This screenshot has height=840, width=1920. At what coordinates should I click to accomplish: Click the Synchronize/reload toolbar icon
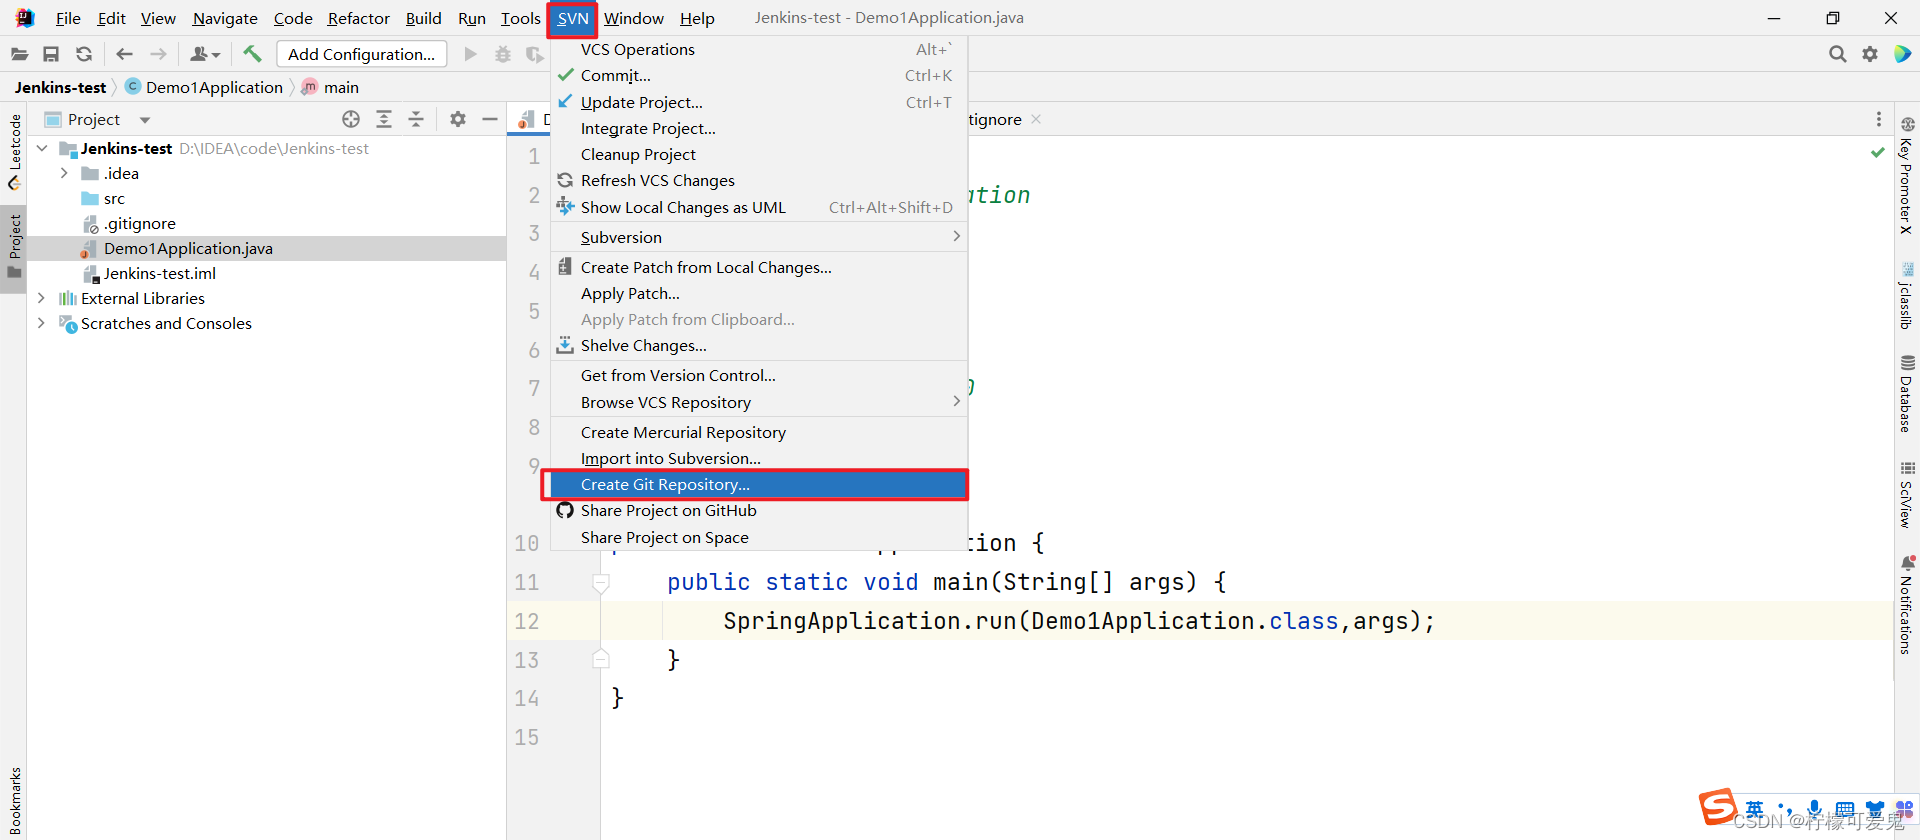pos(84,54)
